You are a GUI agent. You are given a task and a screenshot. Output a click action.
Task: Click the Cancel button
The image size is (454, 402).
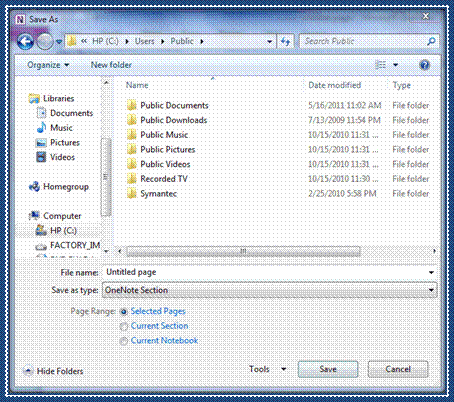coord(398,369)
